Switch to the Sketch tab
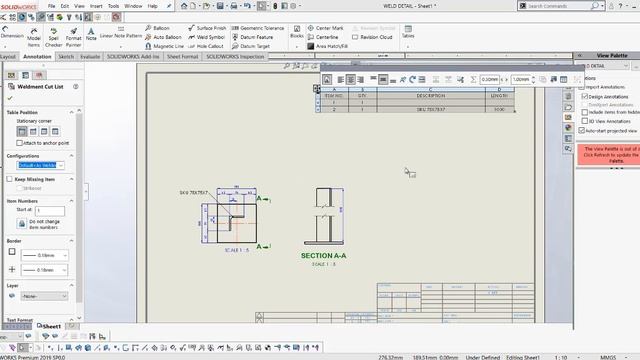This screenshot has height=360, width=640. pos(66,57)
